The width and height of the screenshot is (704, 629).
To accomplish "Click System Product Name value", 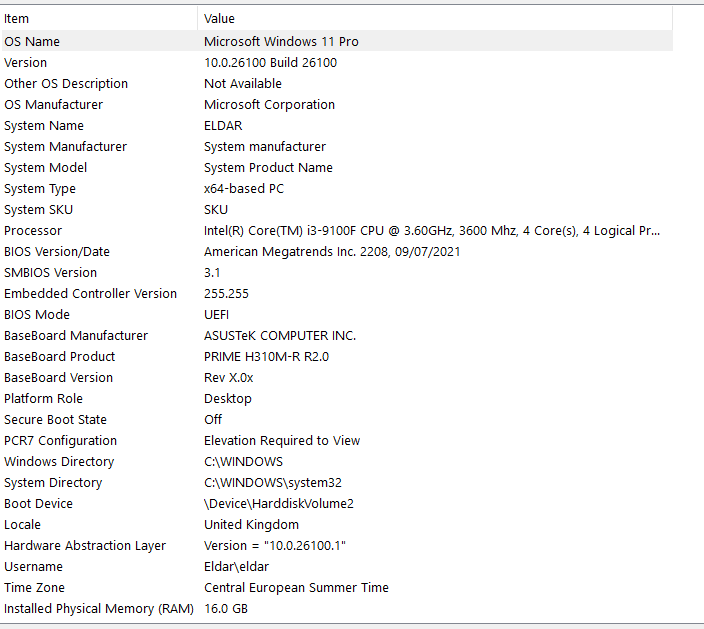I will tap(268, 167).
